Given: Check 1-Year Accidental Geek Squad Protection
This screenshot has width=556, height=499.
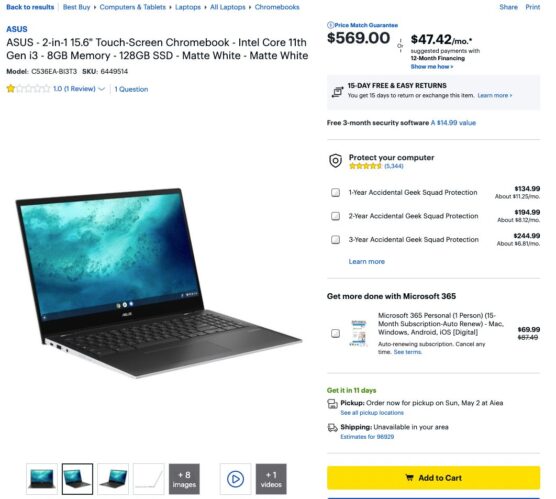Looking at the screenshot, I should click(x=335, y=193).
